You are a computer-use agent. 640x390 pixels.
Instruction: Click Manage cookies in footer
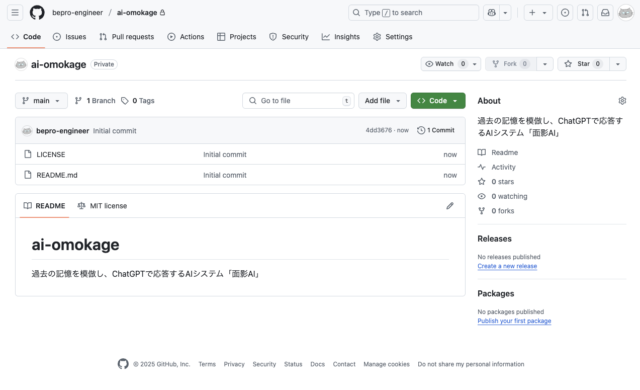[x=386, y=364]
